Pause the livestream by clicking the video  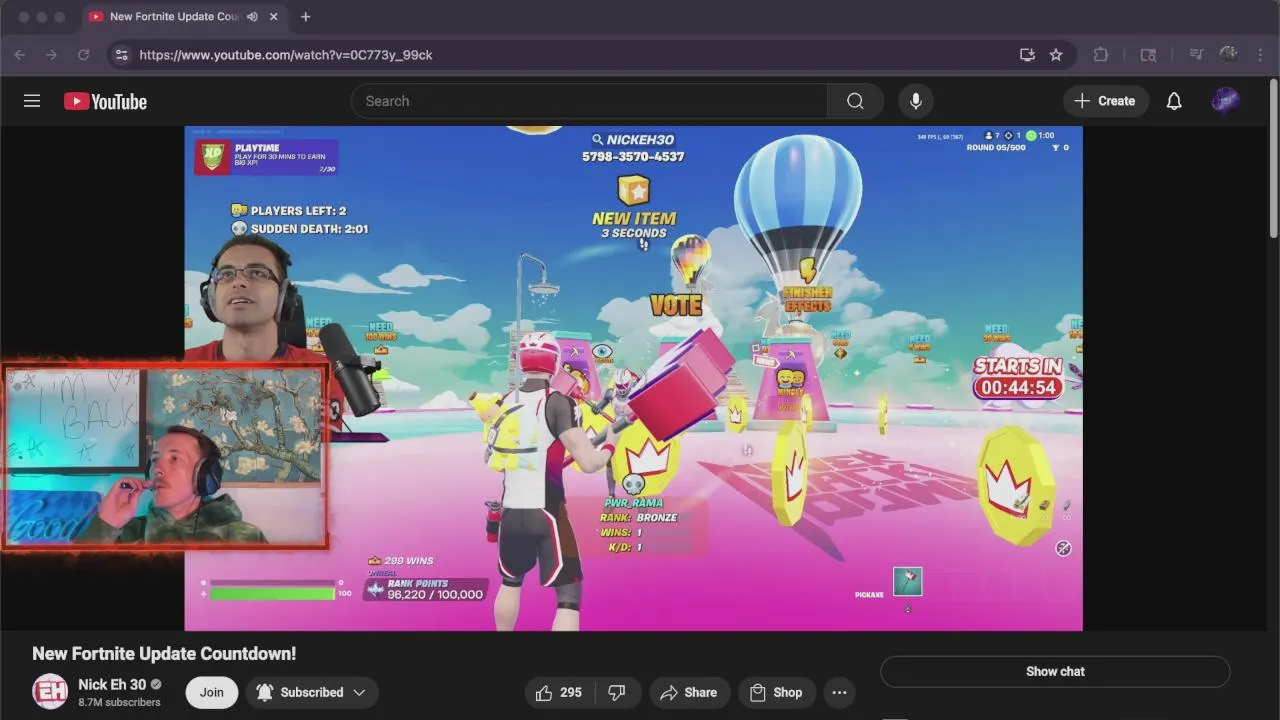coord(633,378)
